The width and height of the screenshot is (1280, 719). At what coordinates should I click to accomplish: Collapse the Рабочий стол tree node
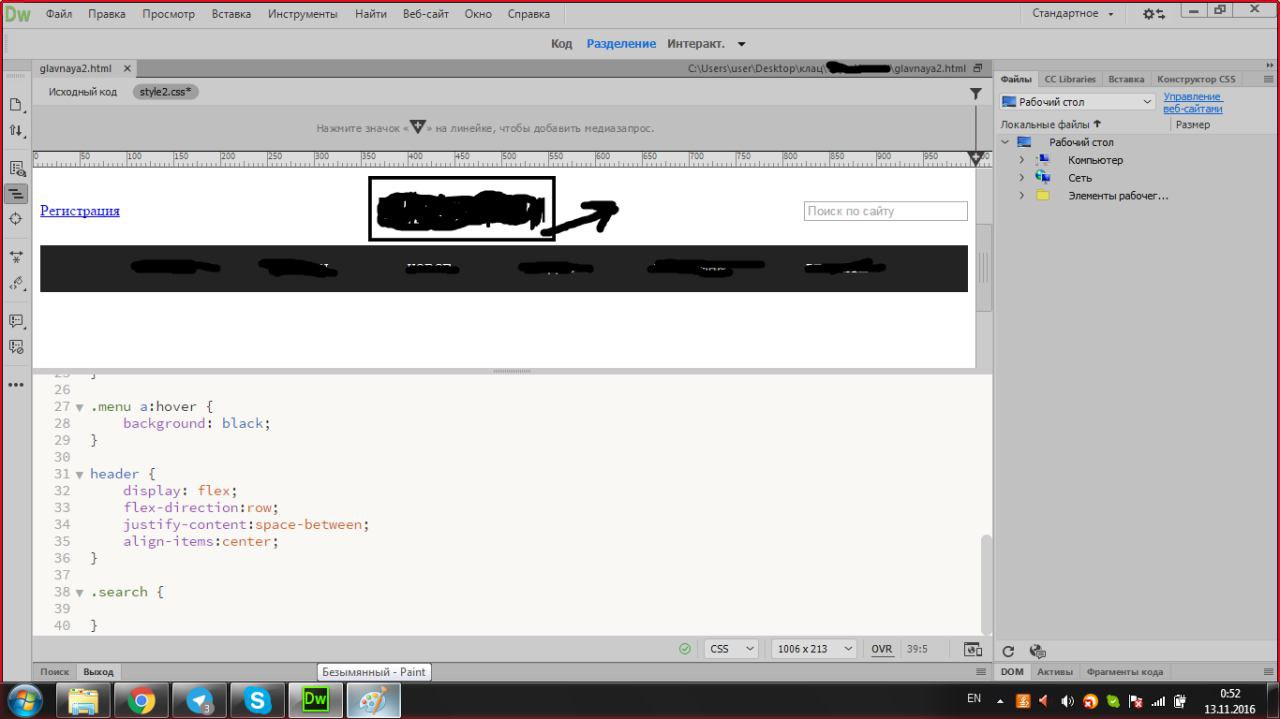(x=1006, y=142)
